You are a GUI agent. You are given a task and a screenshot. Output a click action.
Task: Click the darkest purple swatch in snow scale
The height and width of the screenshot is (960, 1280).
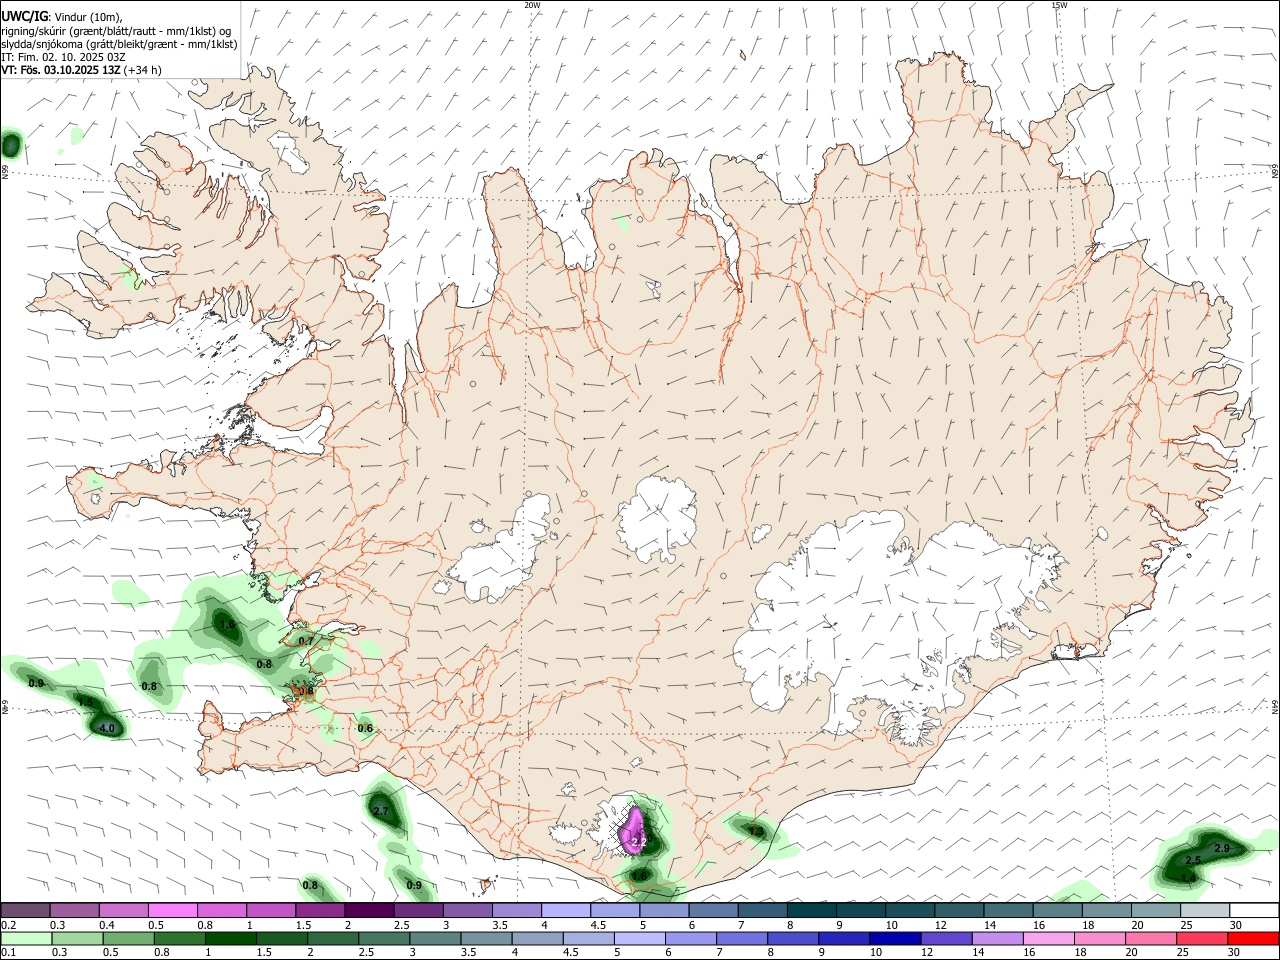369,910
